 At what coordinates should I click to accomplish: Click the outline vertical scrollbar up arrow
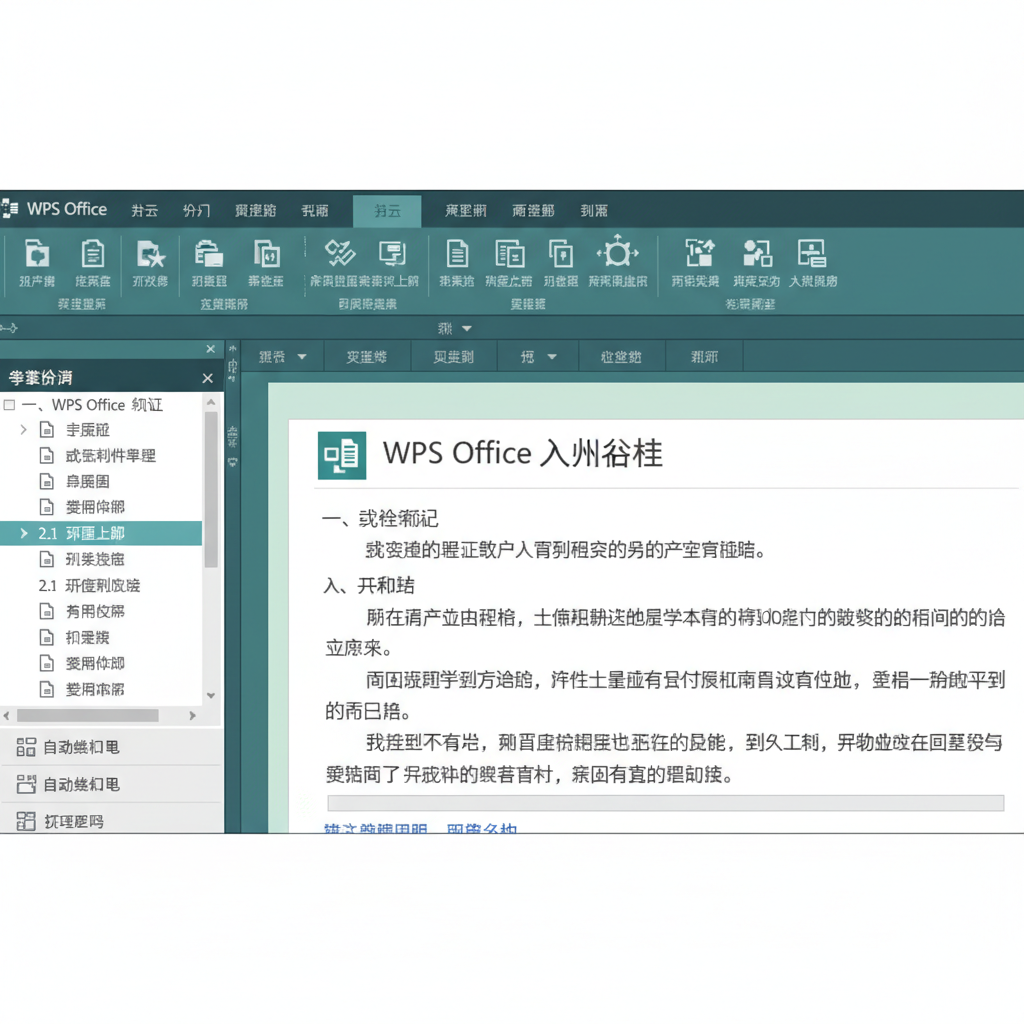coord(211,403)
